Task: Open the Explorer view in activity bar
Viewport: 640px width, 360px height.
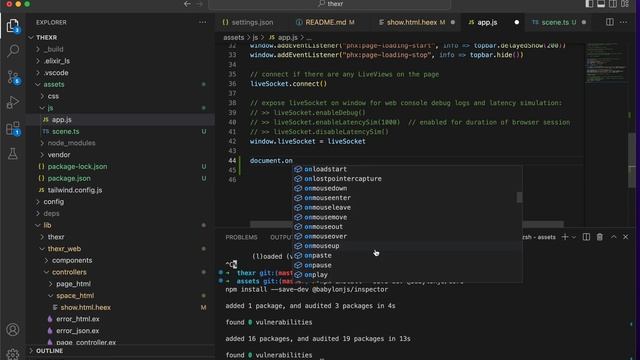Action: 13,26
